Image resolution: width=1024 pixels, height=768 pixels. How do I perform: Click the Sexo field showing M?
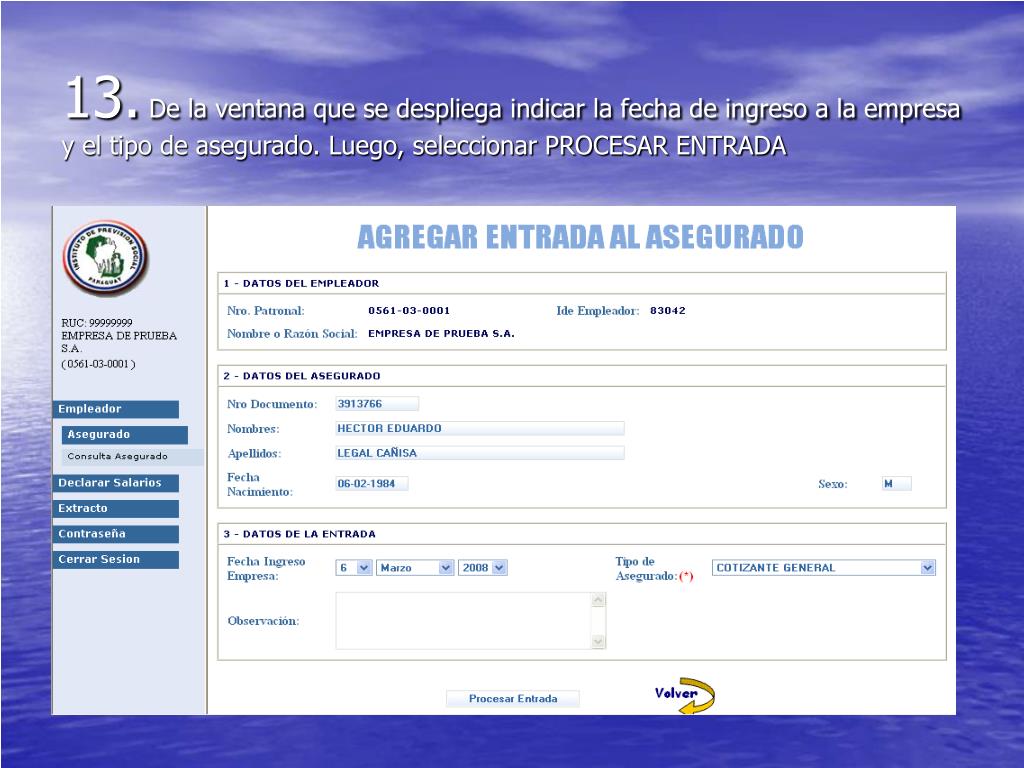(x=896, y=484)
